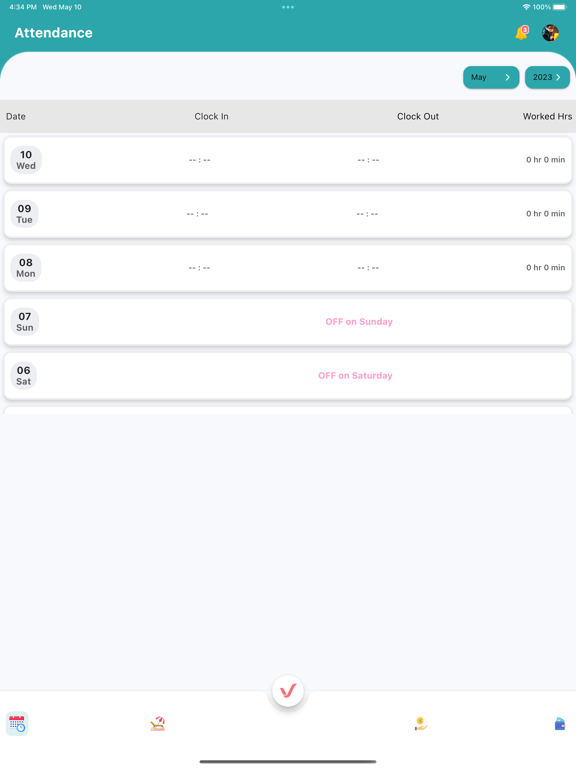The width and height of the screenshot is (576, 768).
Task: Expand the May month dropdown
Action: point(491,77)
